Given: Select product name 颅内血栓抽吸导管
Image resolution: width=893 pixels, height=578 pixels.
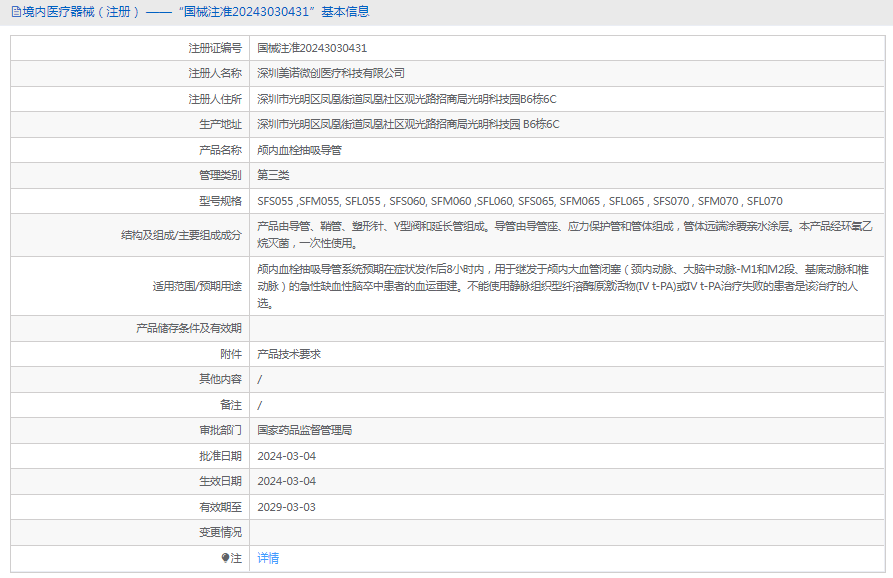Looking at the screenshot, I should coord(299,150).
